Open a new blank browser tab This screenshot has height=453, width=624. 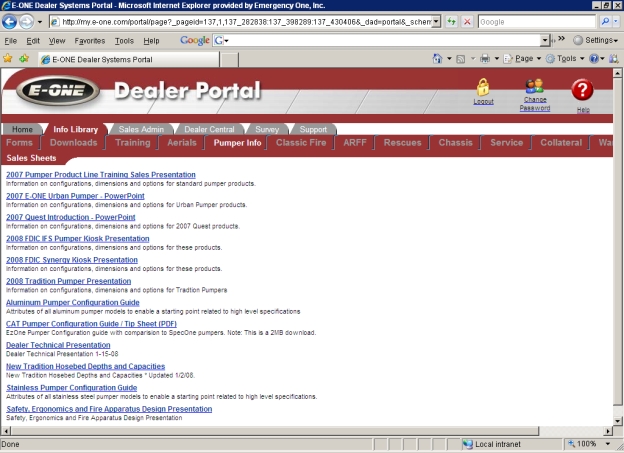pos(229,60)
